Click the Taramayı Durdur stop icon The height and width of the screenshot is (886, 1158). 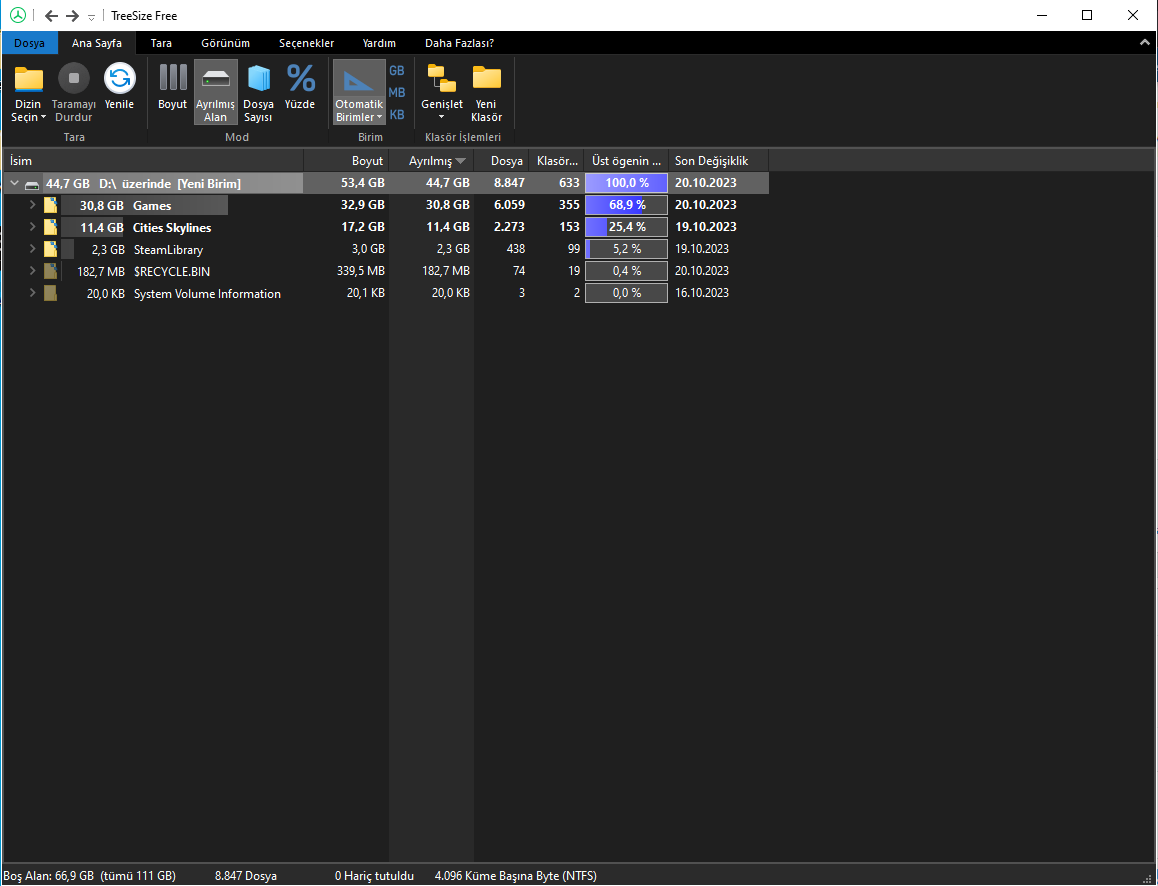[73, 78]
